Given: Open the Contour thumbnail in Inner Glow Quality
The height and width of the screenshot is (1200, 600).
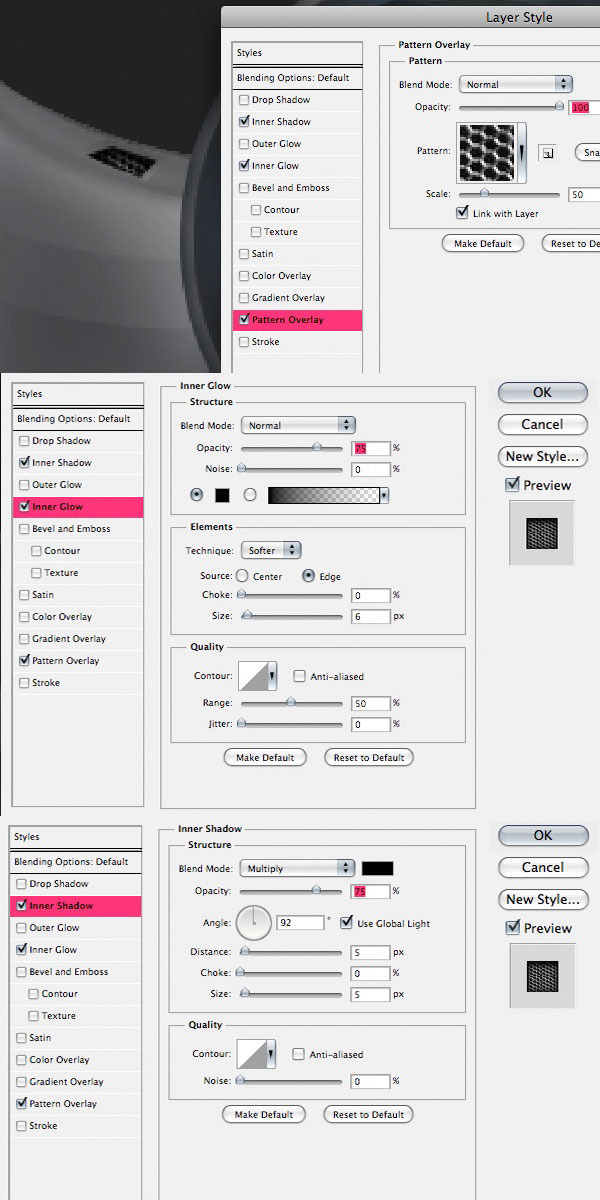Looking at the screenshot, I should [x=252, y=676].
